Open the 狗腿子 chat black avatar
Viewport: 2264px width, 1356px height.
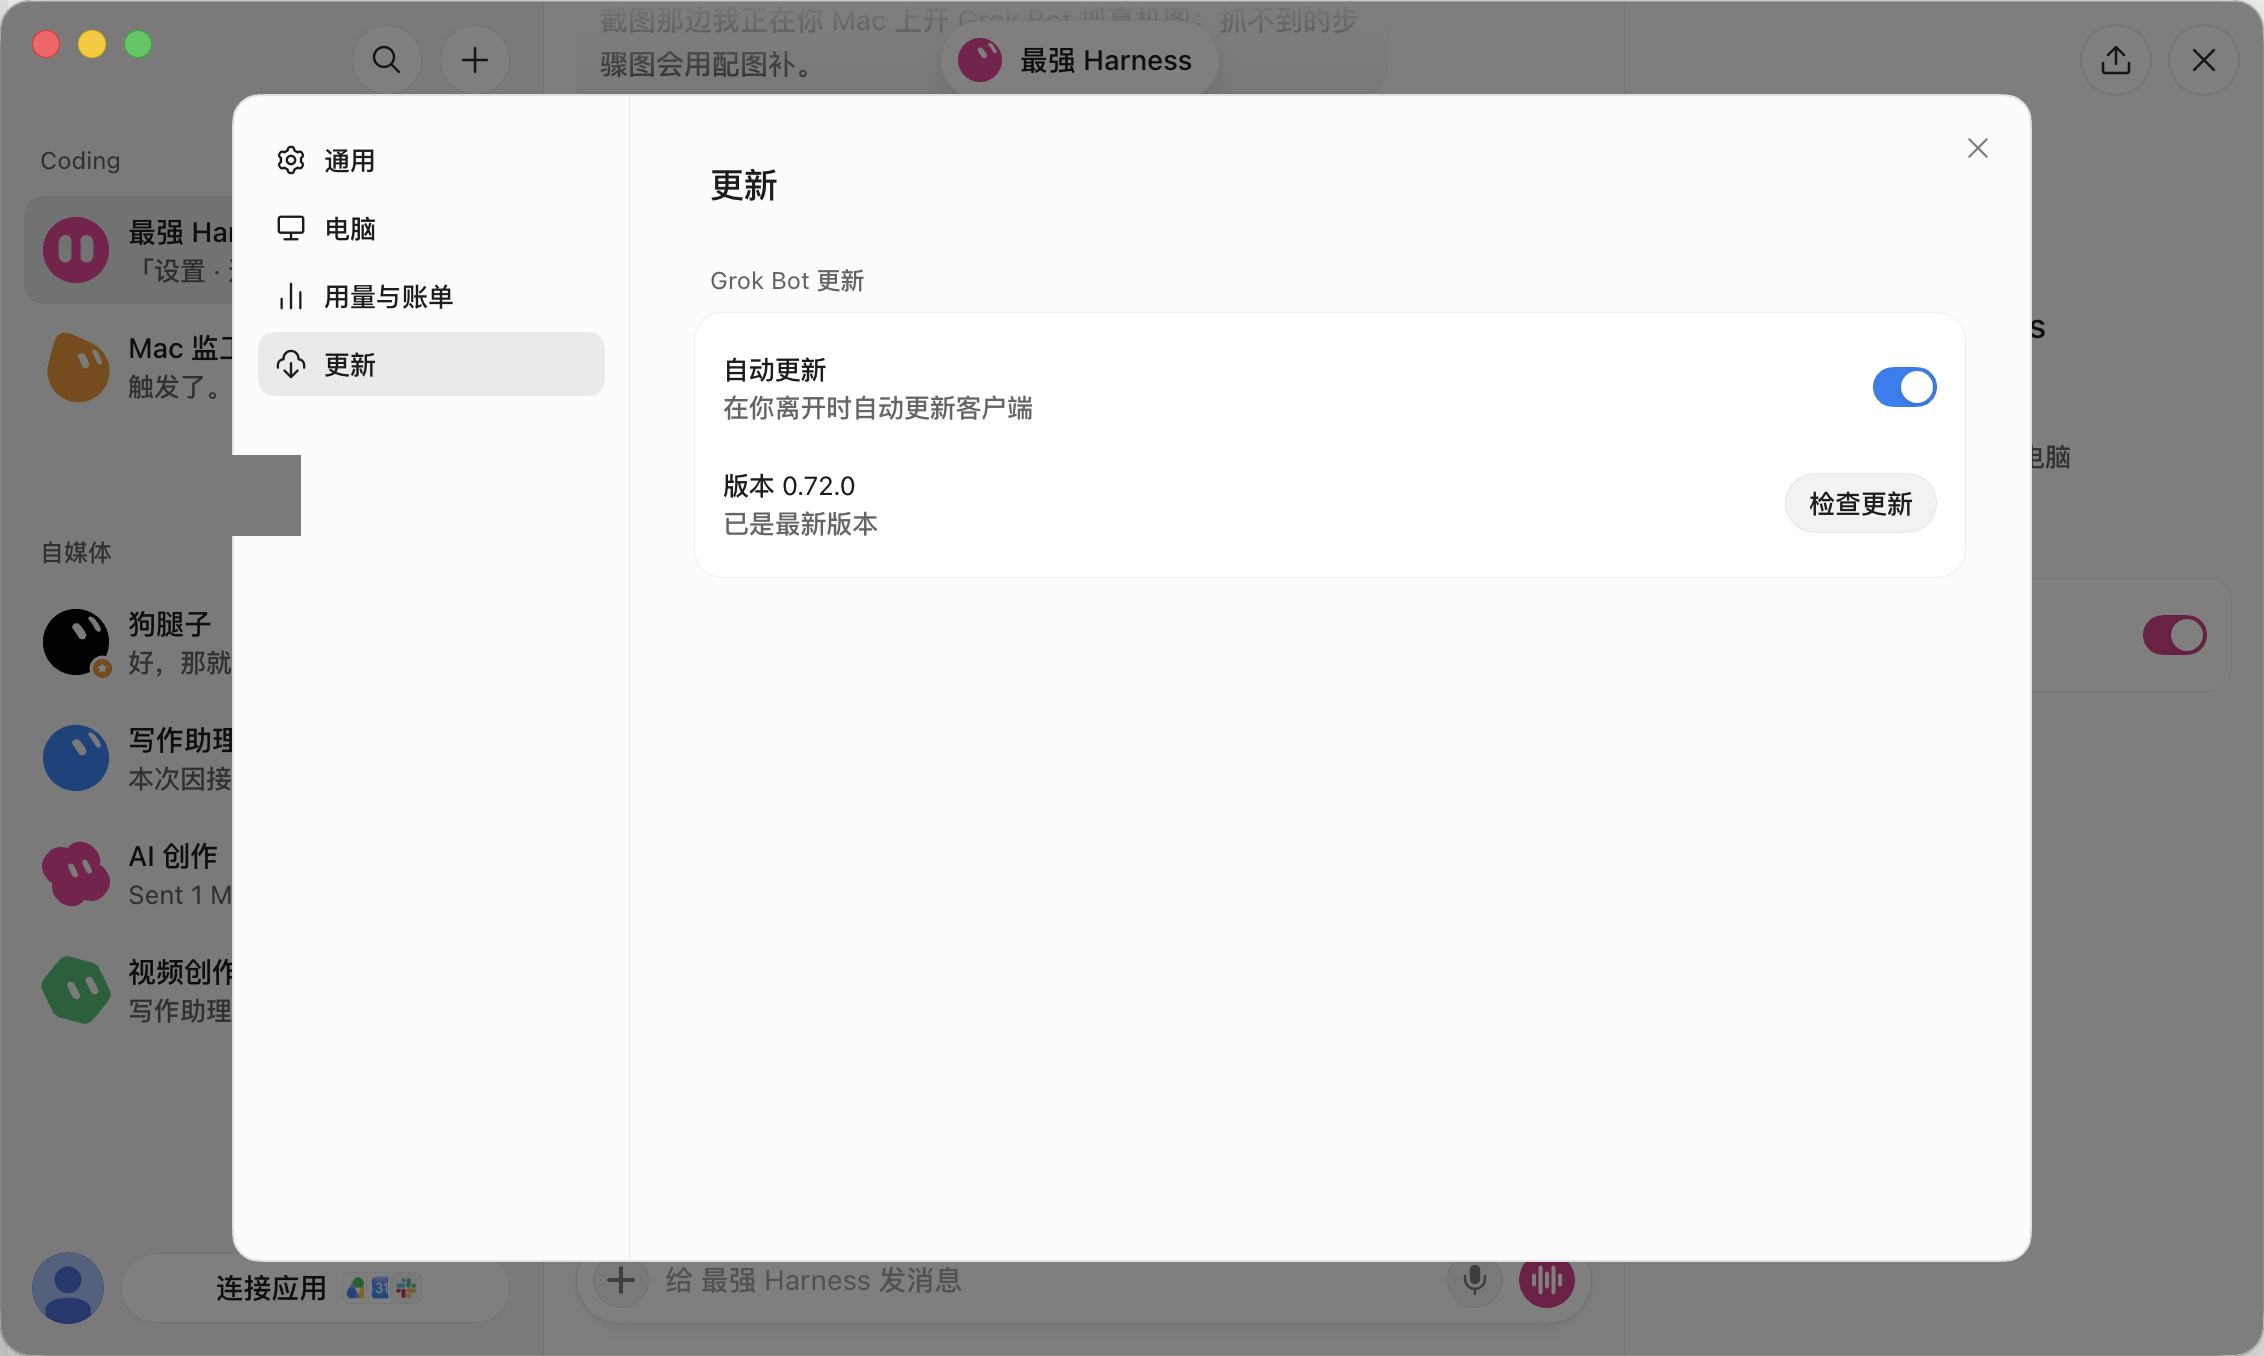[76, 643]
